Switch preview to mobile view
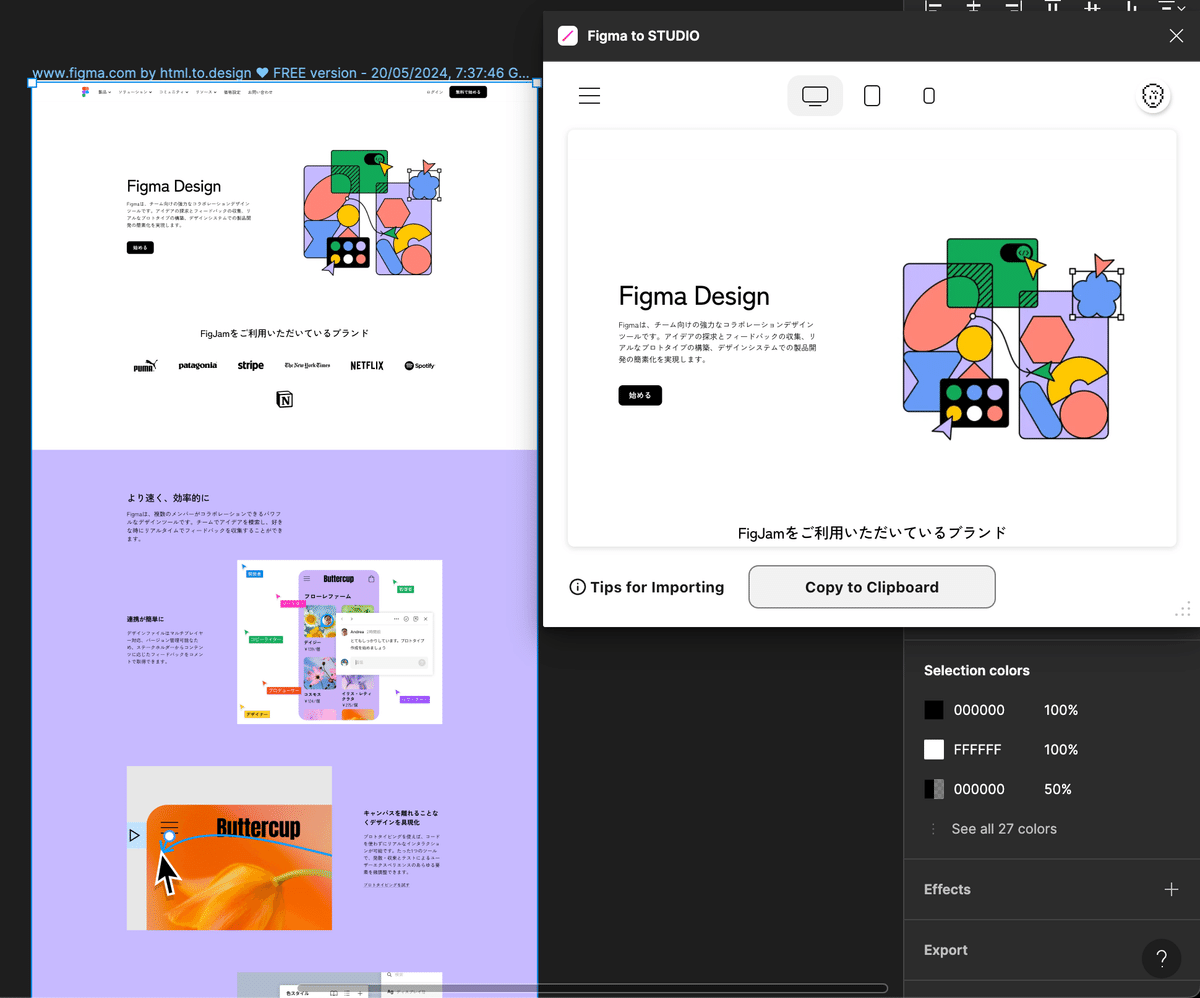 tap(929, 96)
